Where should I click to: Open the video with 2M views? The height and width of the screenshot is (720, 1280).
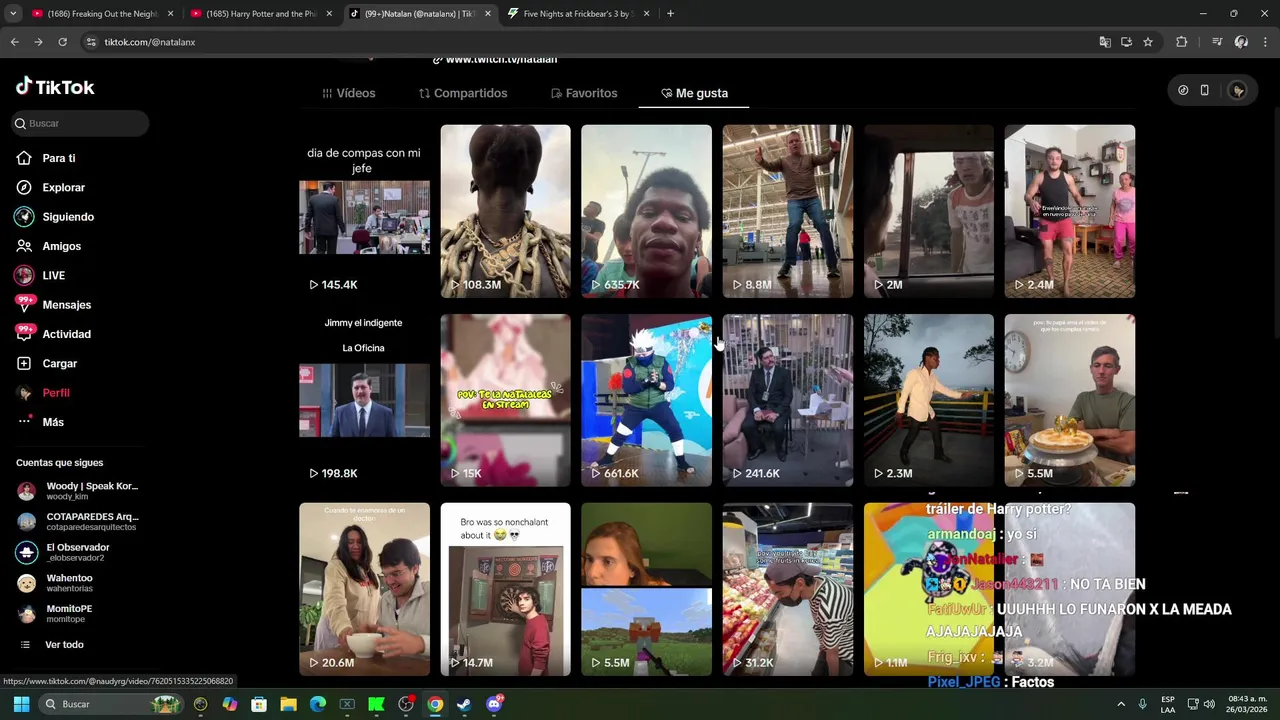pos(928,211)
